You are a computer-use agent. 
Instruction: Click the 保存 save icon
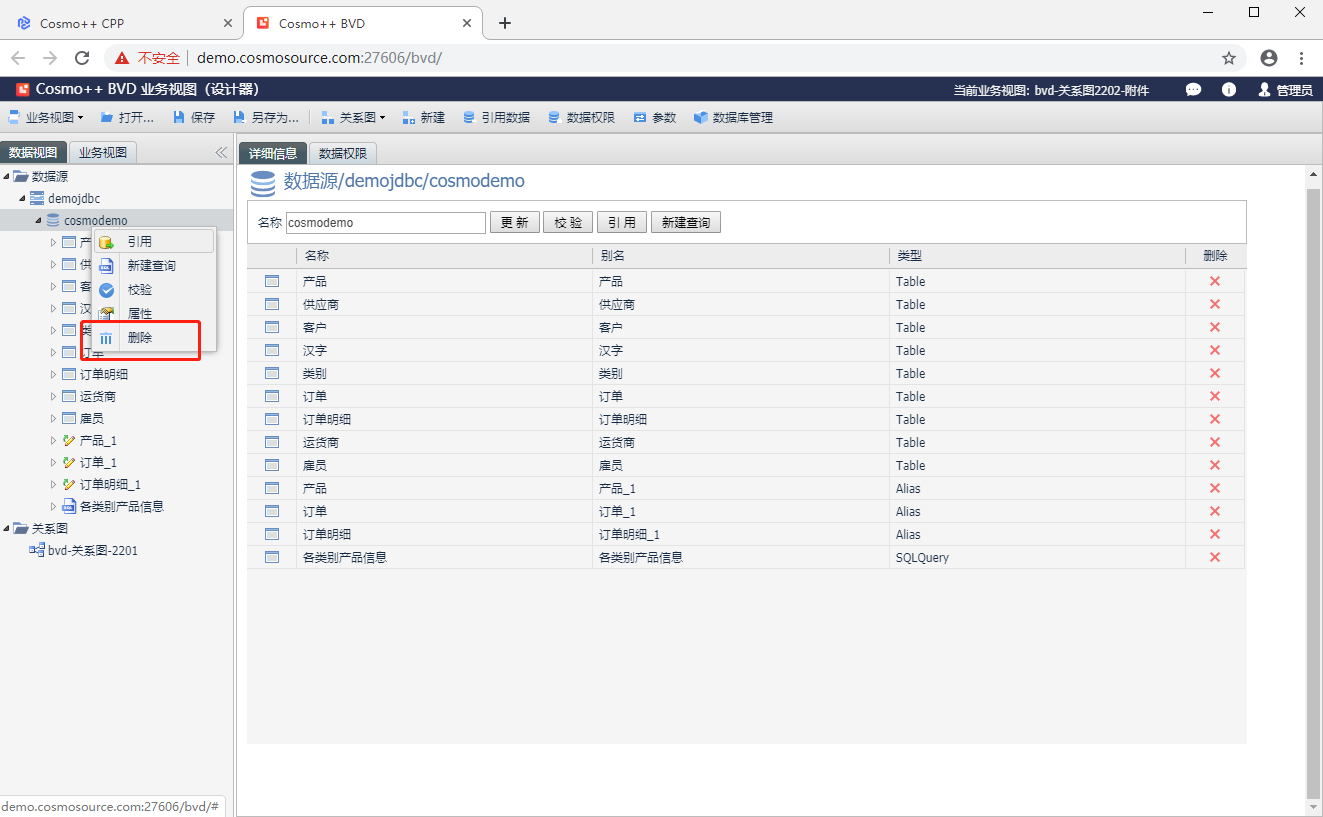pyautogui.click(x=179, y=117)
